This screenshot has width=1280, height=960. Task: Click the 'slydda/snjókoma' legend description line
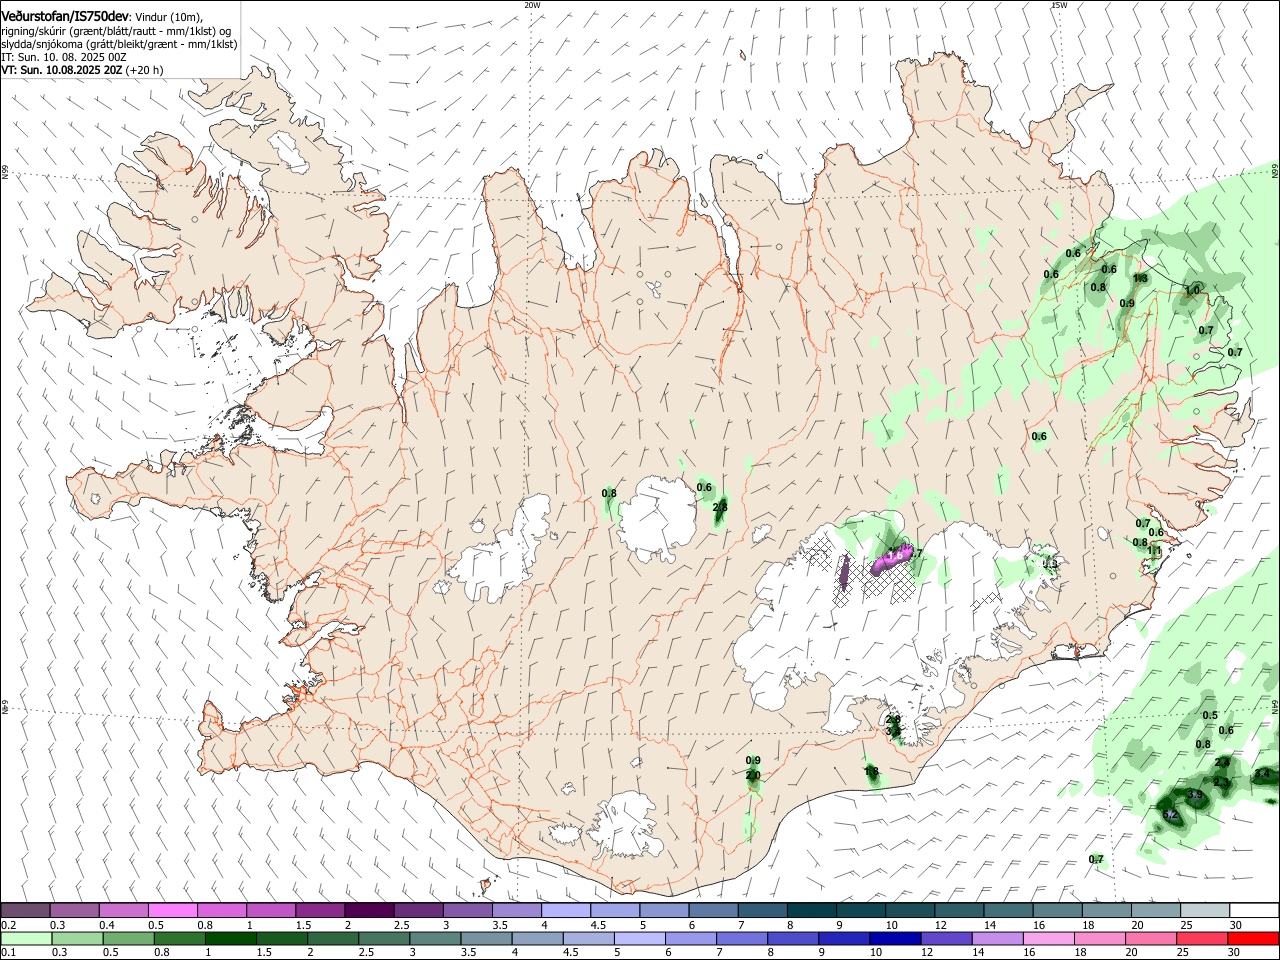tap(119, 44)
